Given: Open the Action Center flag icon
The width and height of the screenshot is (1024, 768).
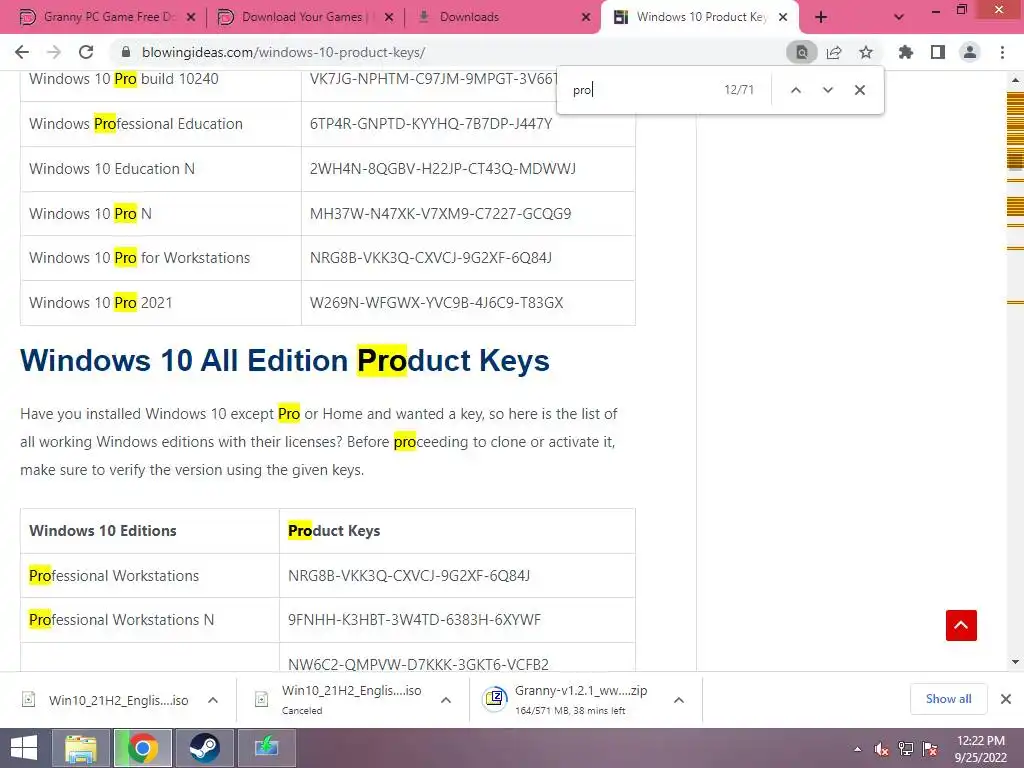Looking at the screenshot, I should tap(930, 749).
